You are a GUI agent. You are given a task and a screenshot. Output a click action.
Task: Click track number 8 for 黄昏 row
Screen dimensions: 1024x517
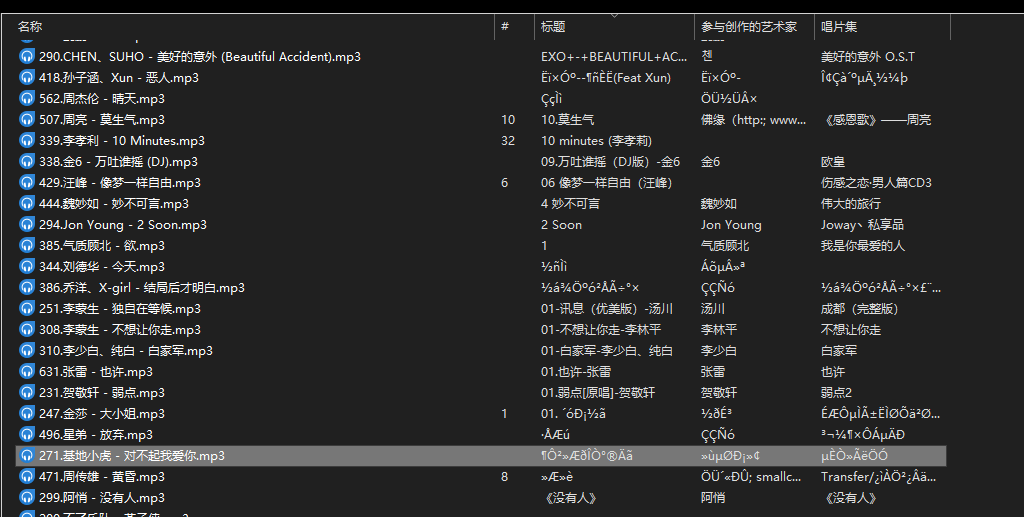[x=504, y=477]
